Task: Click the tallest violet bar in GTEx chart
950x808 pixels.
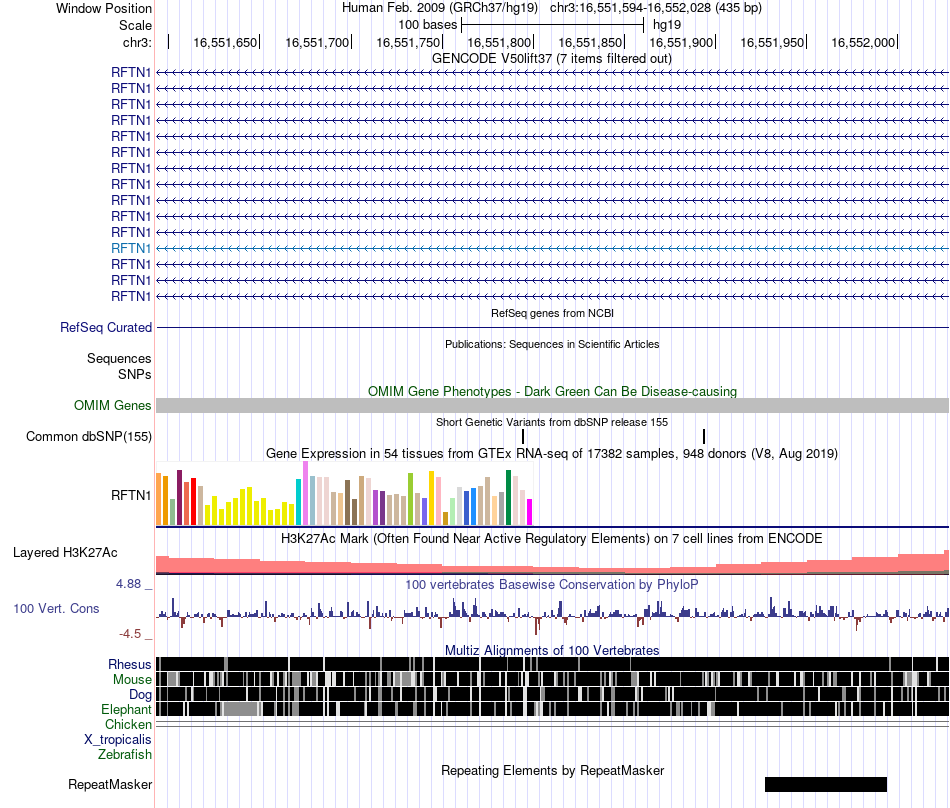Action: (x=305, y=493)
